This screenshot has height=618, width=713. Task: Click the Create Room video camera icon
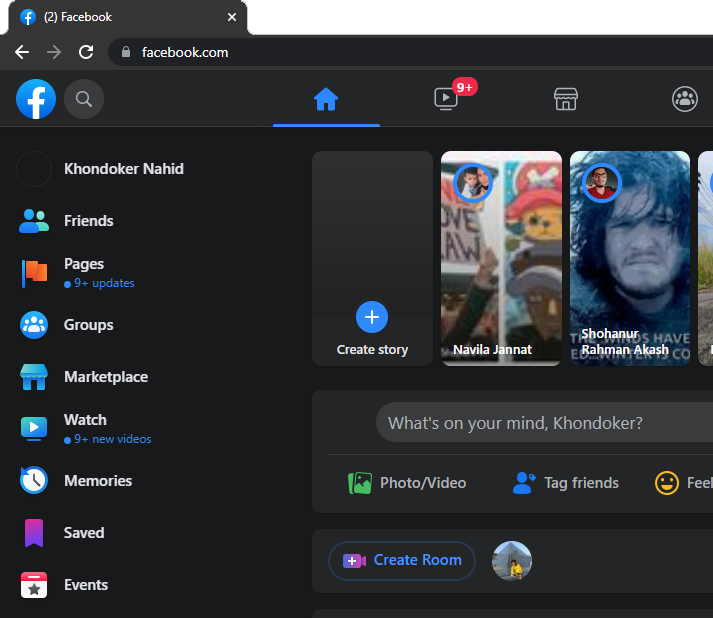coord(354,561)
